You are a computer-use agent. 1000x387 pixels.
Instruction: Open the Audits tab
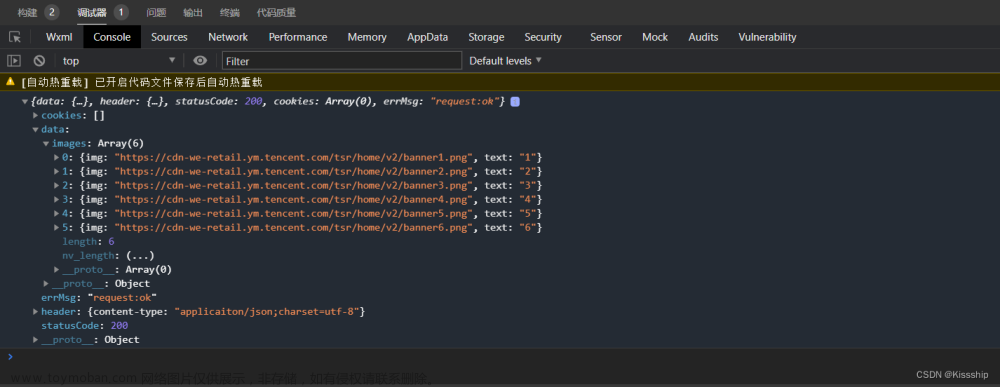point(703,37)
